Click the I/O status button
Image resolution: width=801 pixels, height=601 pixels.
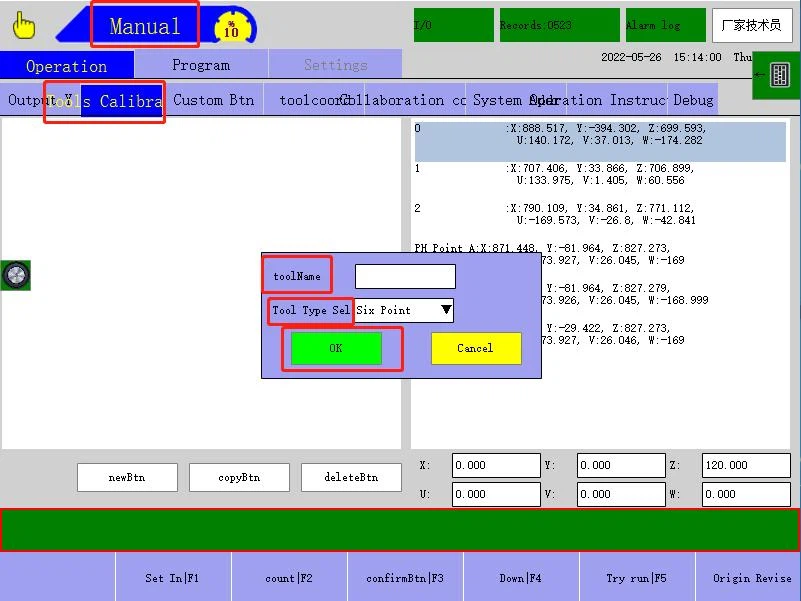click(453, 25)
